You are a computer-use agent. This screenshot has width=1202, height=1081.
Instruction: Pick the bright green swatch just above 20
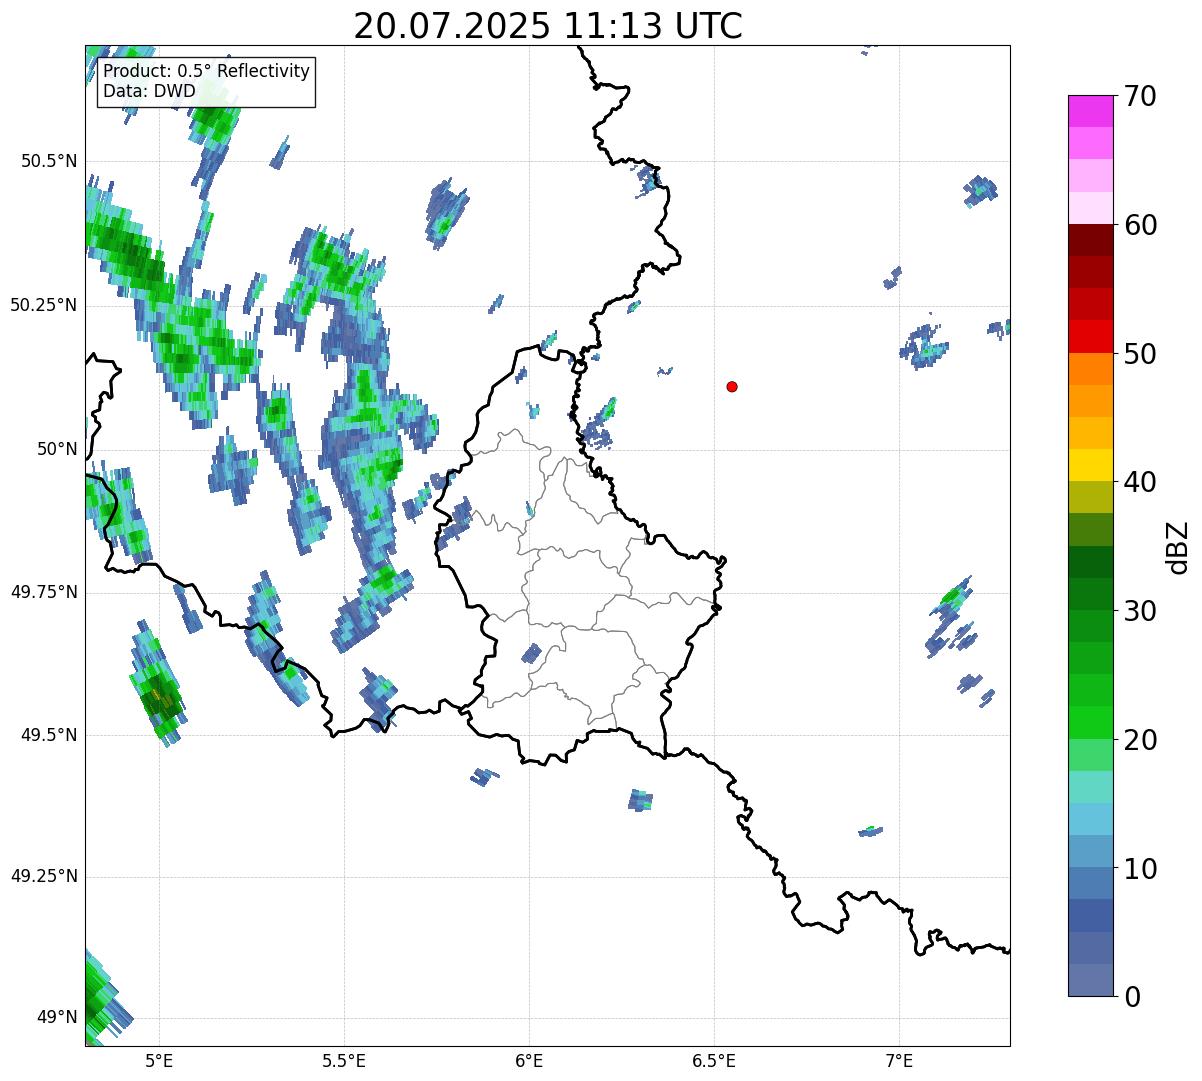pos(1091,723)
